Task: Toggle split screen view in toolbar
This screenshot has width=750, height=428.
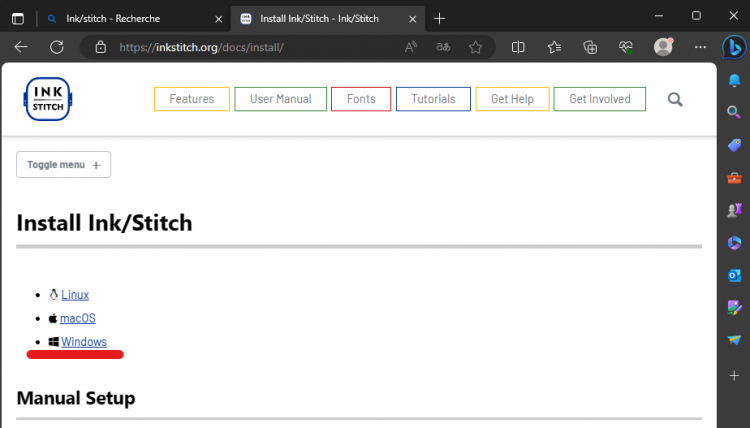Action: coord(518,47)
